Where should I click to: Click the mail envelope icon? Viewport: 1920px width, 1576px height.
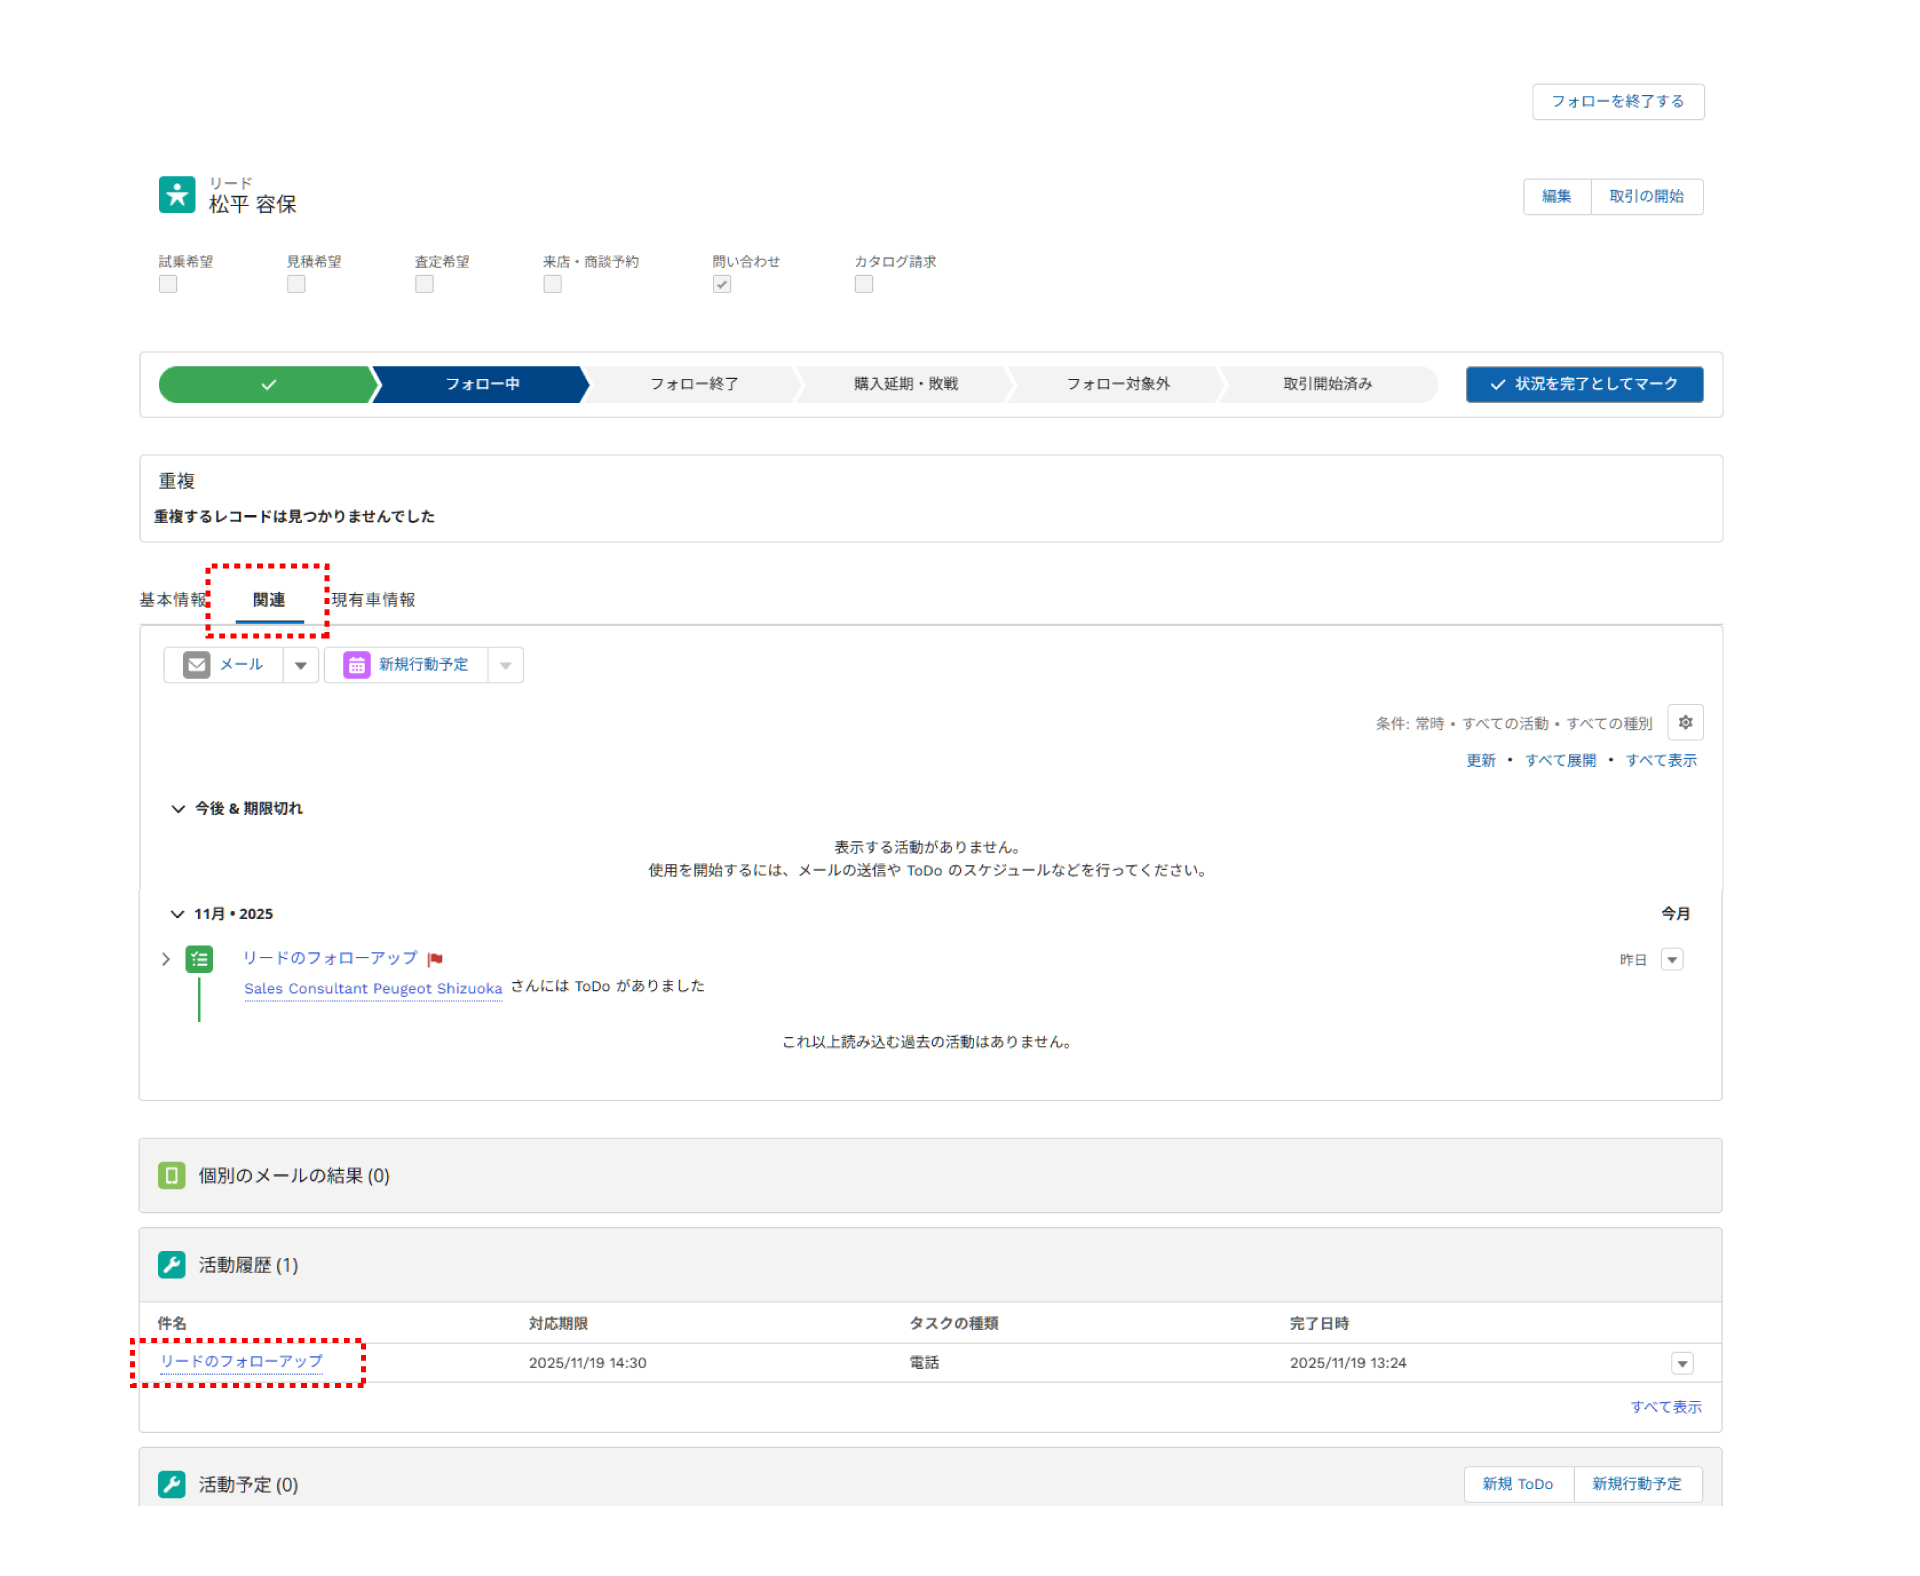[x=197, y=665]
